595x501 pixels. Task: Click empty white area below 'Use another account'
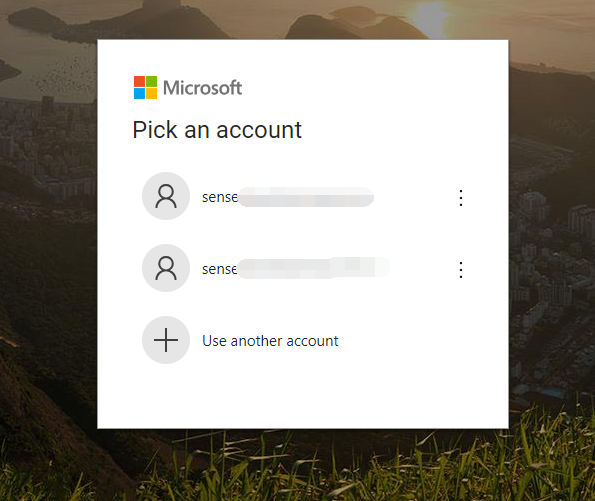click(303, 397)
